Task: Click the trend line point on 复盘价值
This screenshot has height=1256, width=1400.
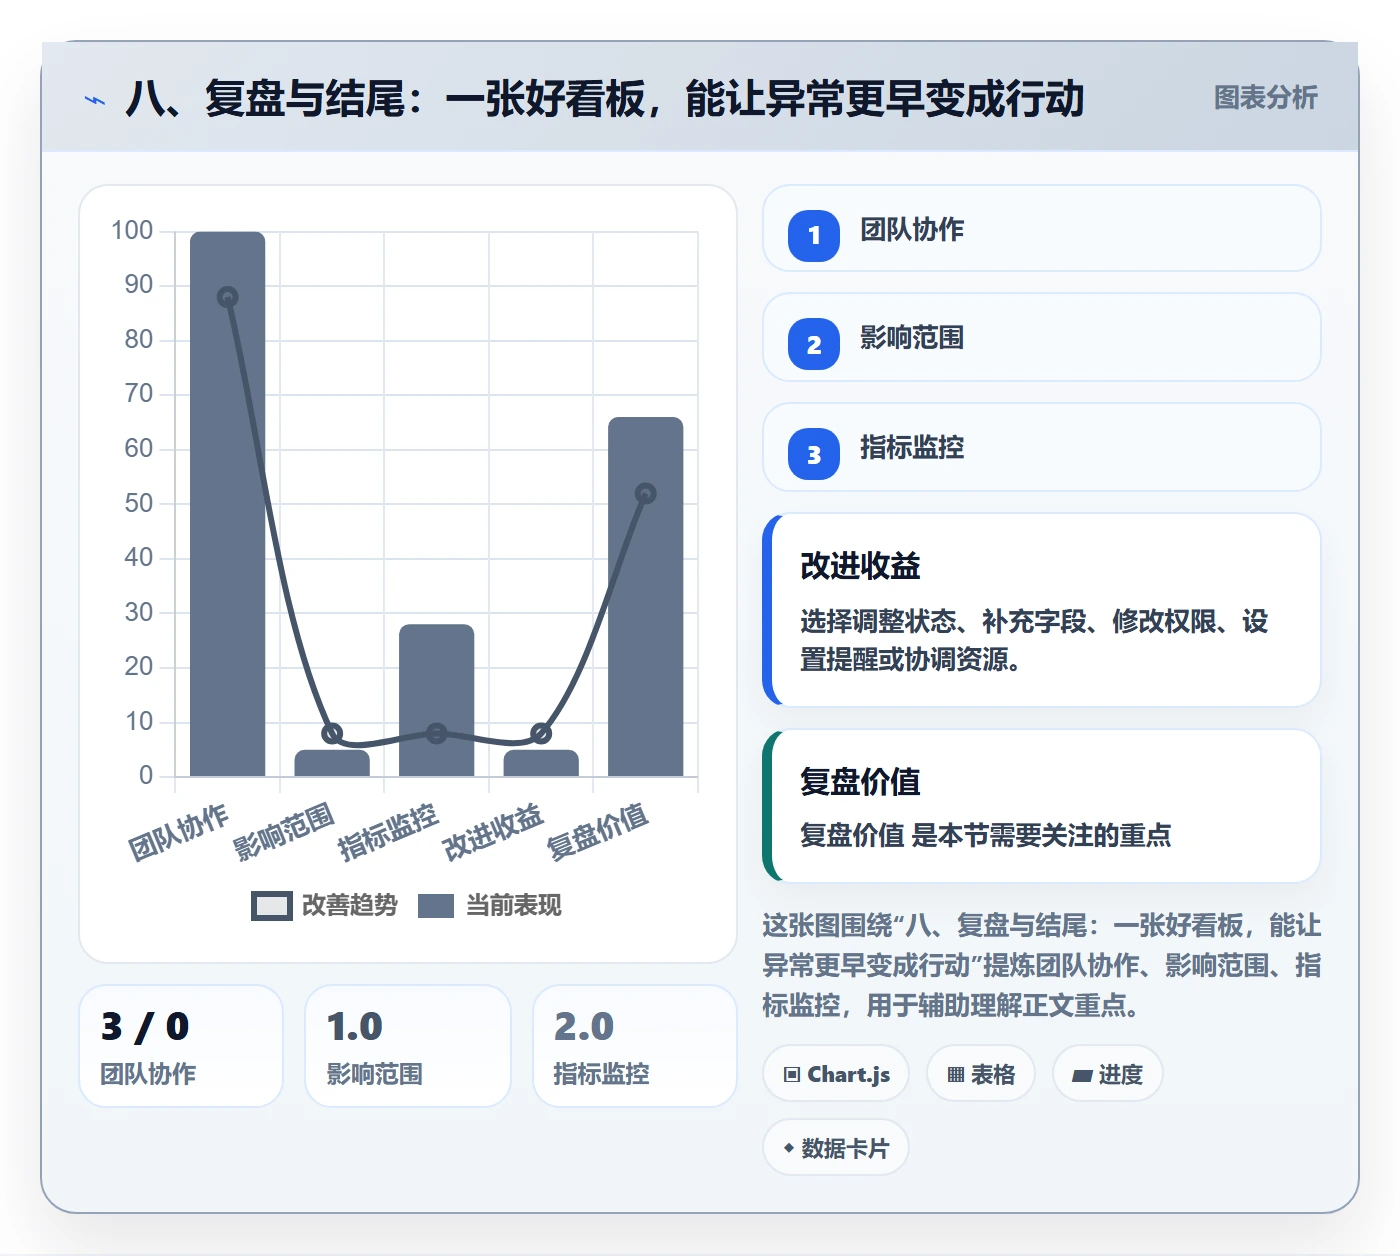Action: 646,493
